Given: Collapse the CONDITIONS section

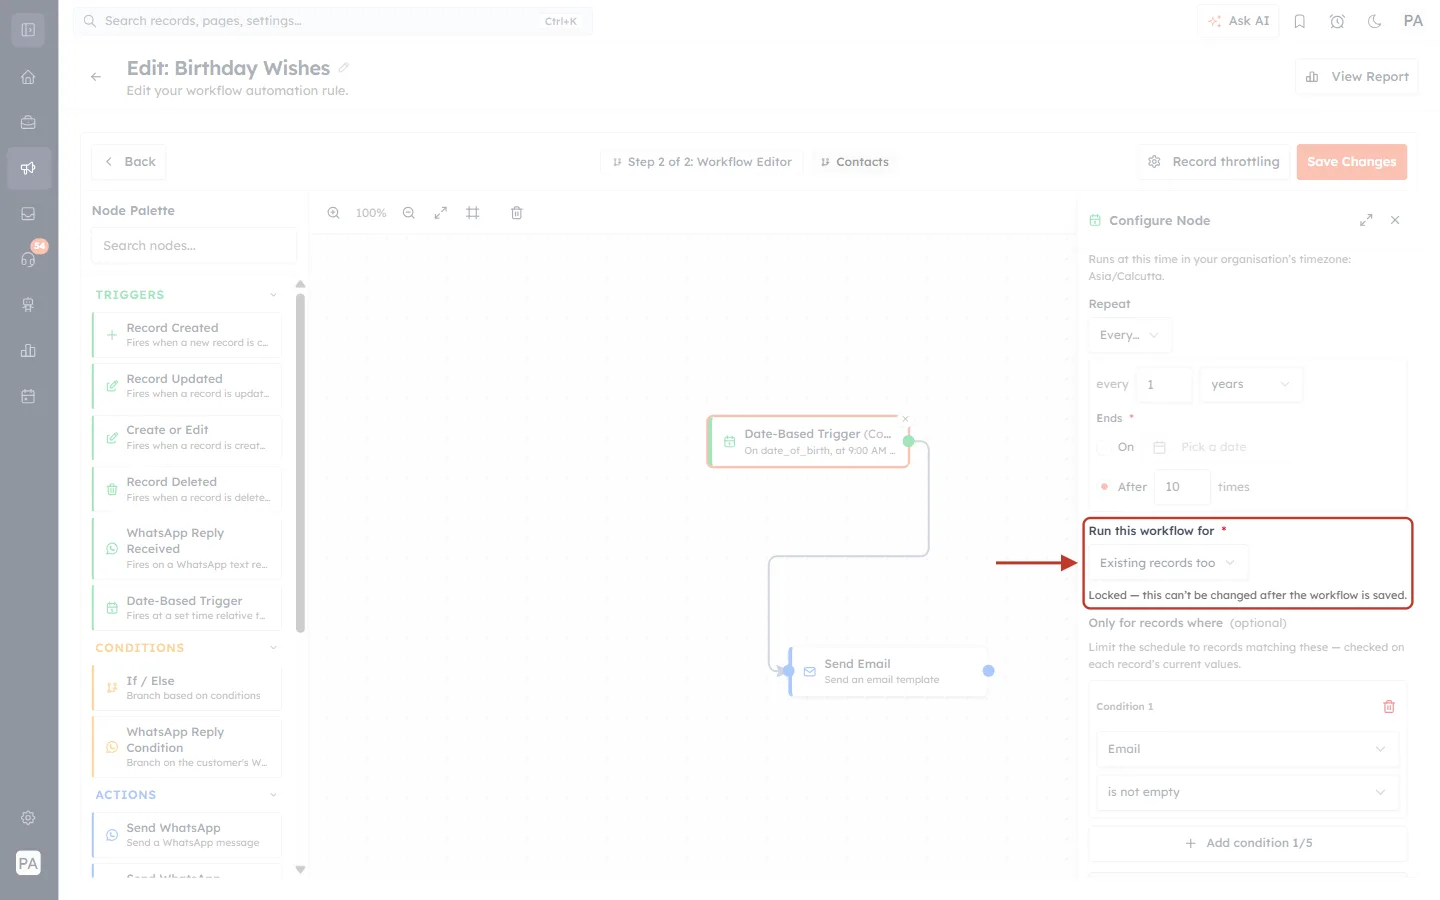Looking at the screenshot, I should coord(273,648).
